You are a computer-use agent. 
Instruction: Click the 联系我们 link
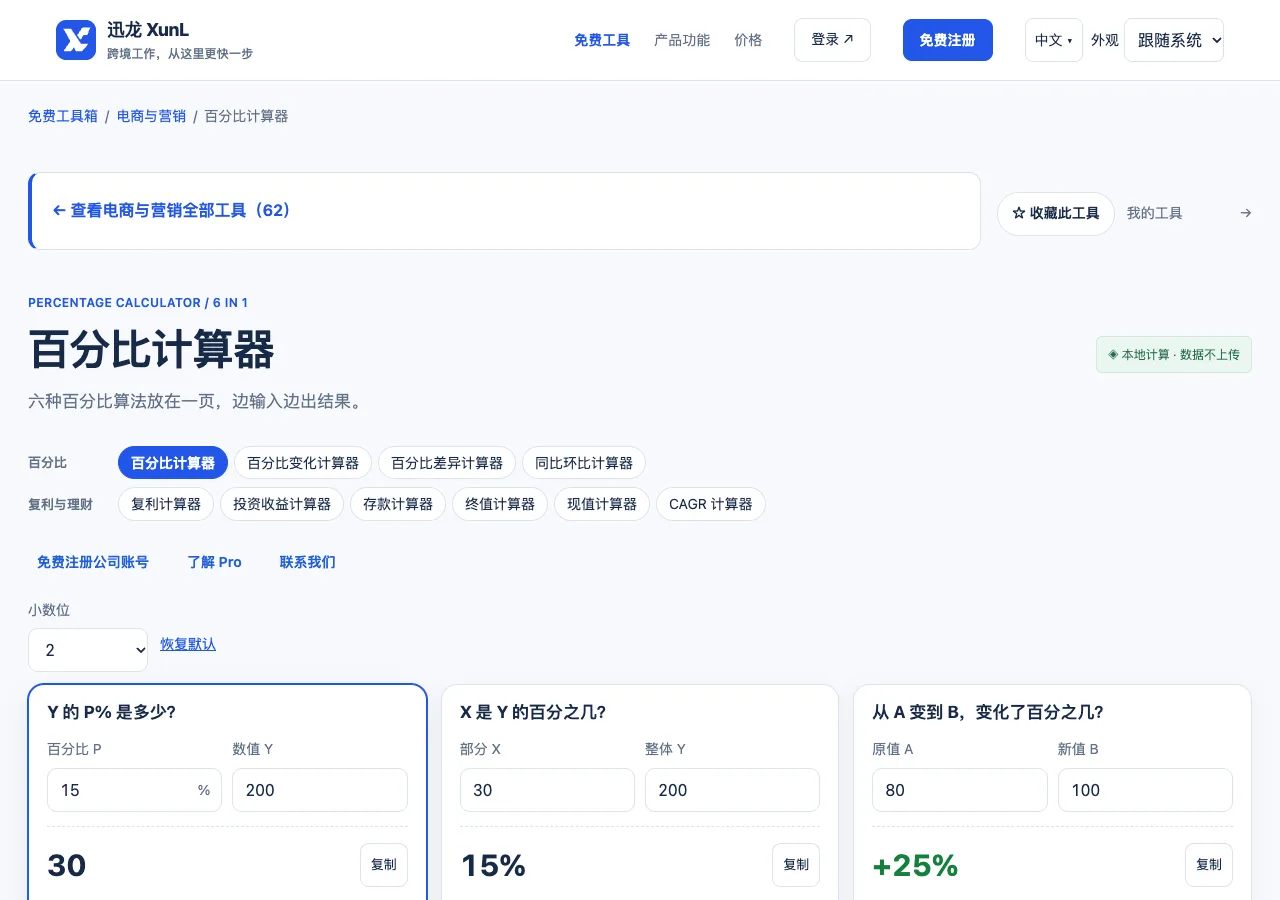[308, 562]
